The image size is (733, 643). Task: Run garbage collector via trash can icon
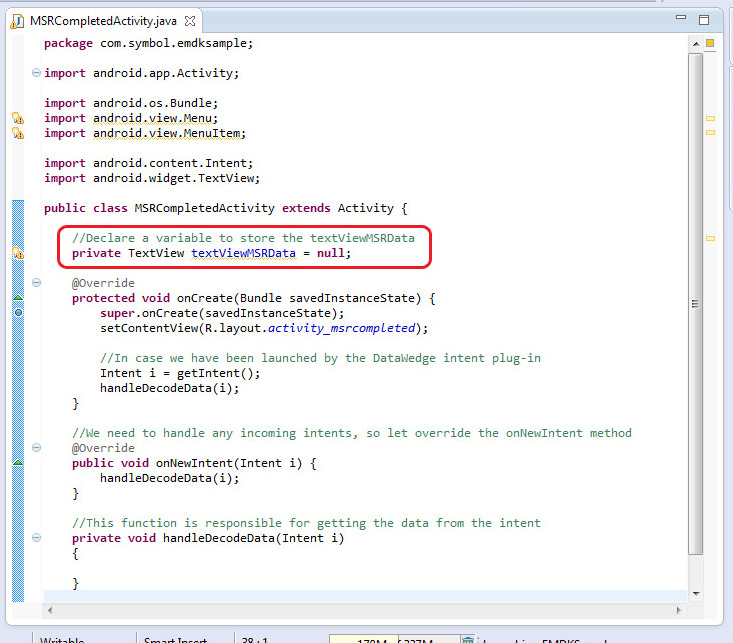click(467, 640)
